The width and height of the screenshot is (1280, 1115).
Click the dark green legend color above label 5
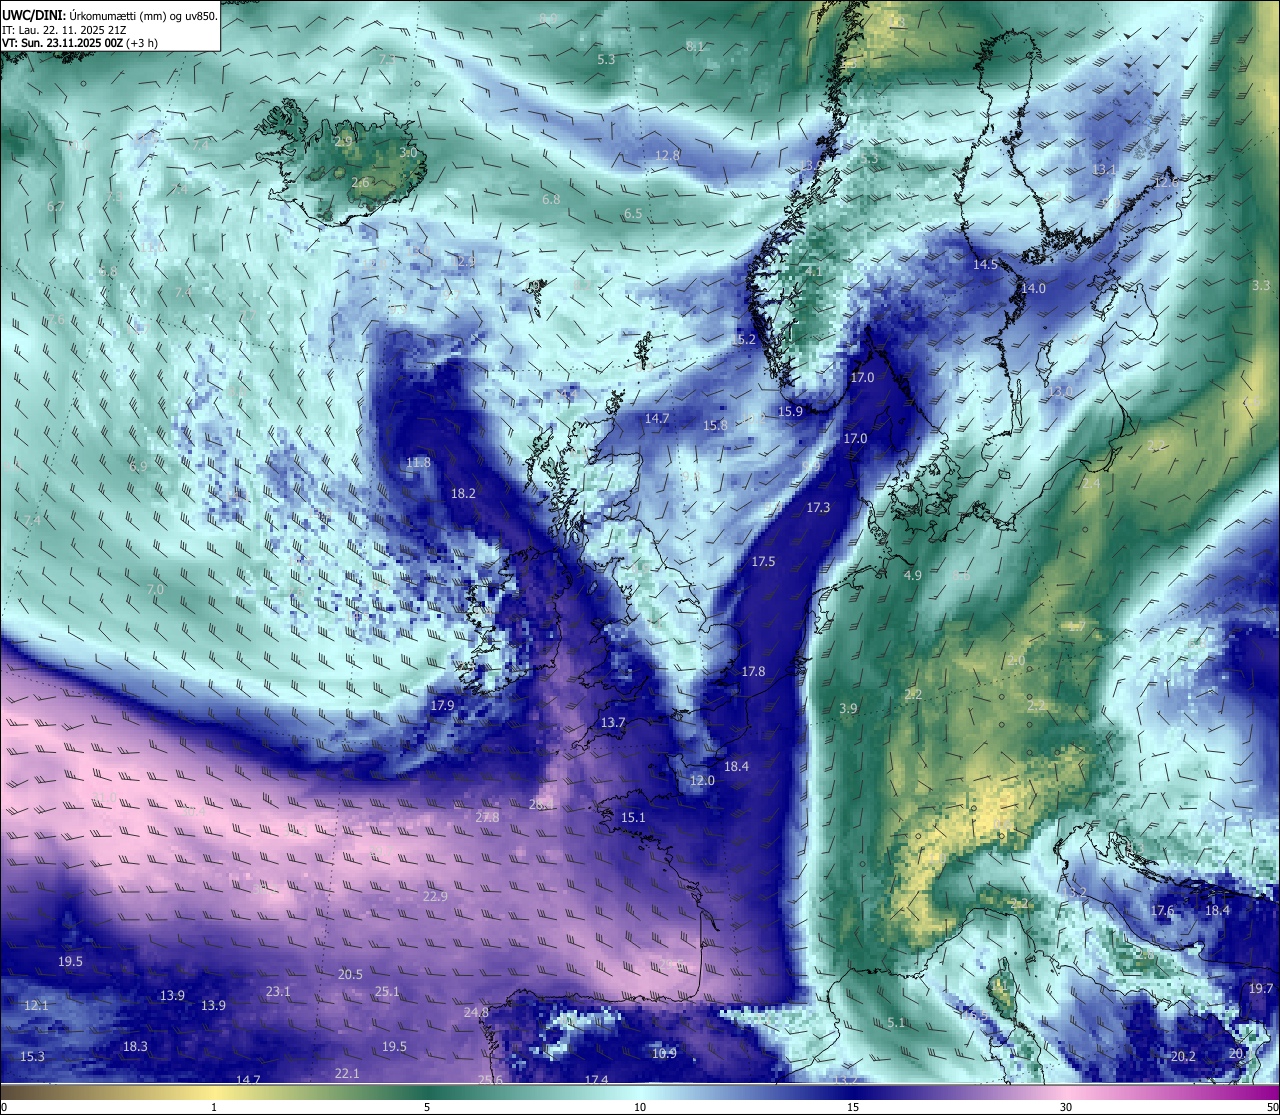tap(427, 1091)
